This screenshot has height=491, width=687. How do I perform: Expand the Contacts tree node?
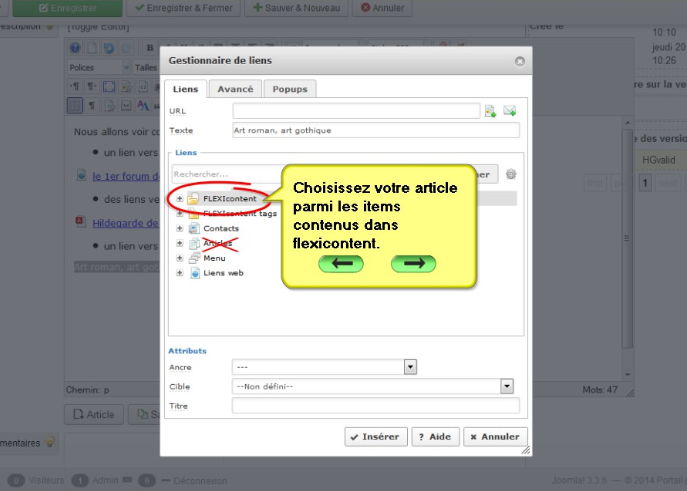pyautogui.click(x=180, y=228)
